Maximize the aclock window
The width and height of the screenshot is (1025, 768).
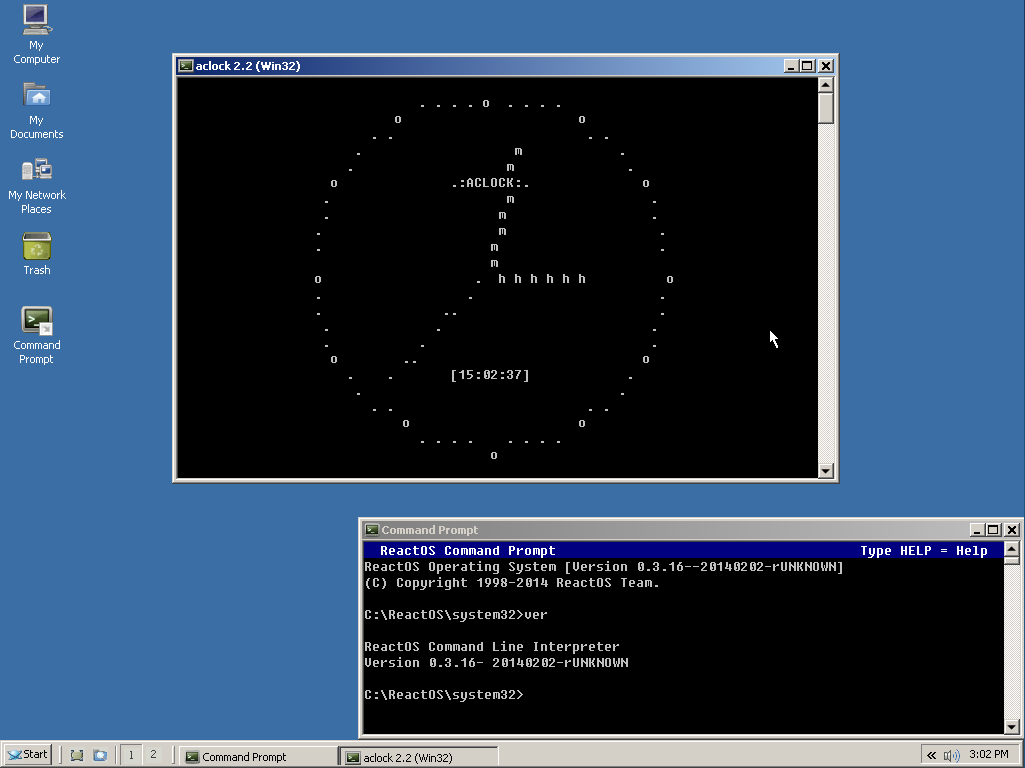[807, 66]
